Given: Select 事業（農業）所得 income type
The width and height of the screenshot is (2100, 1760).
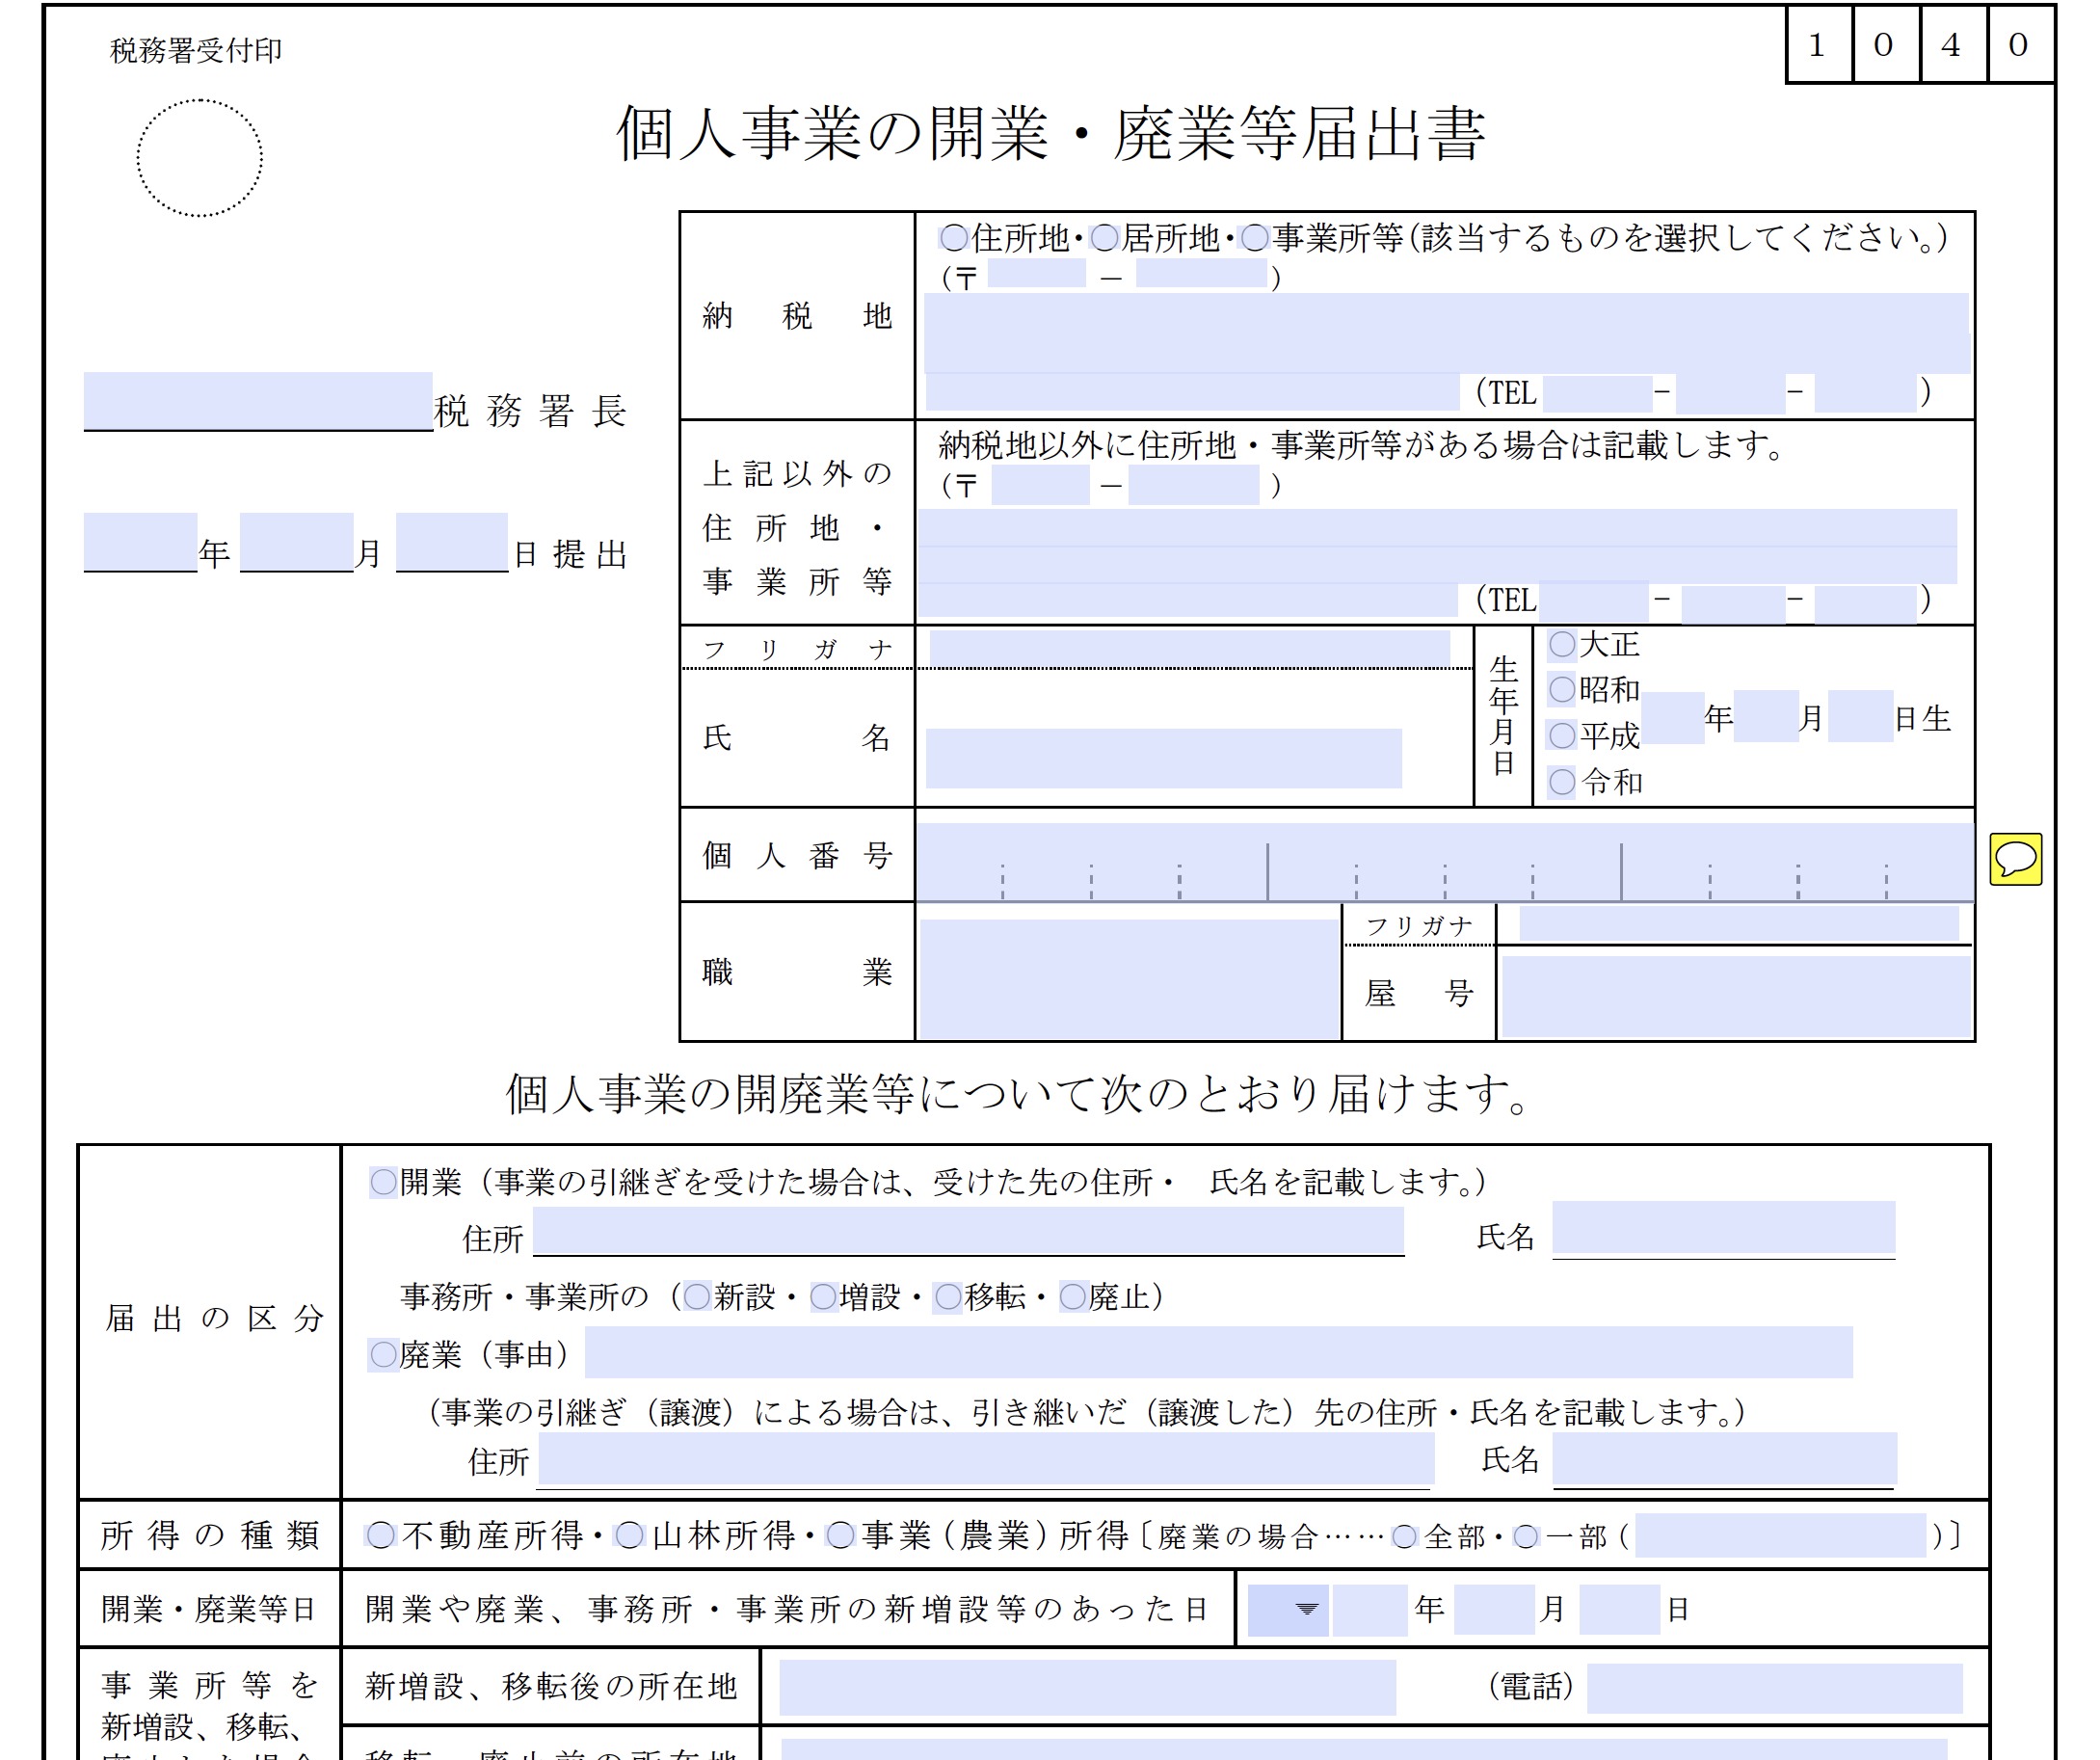Looking at the screenshot, I should click(841, 1535).
